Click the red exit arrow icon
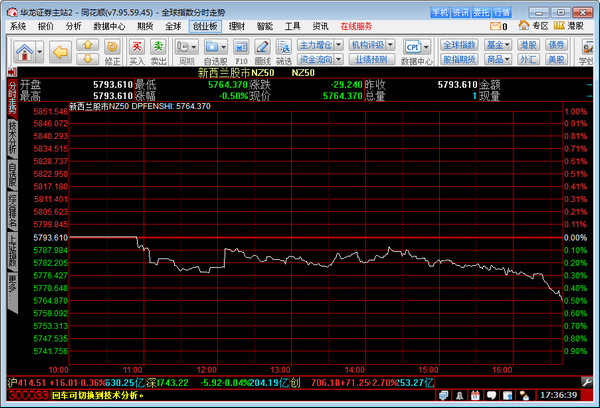Screen dimensions: 600x408 pos(12,72)
